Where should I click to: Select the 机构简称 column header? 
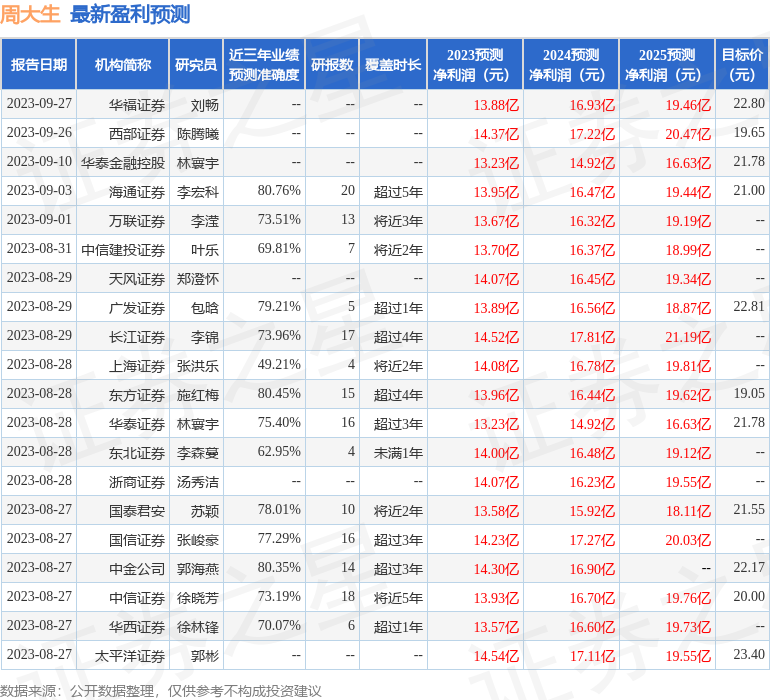(123, 65)
